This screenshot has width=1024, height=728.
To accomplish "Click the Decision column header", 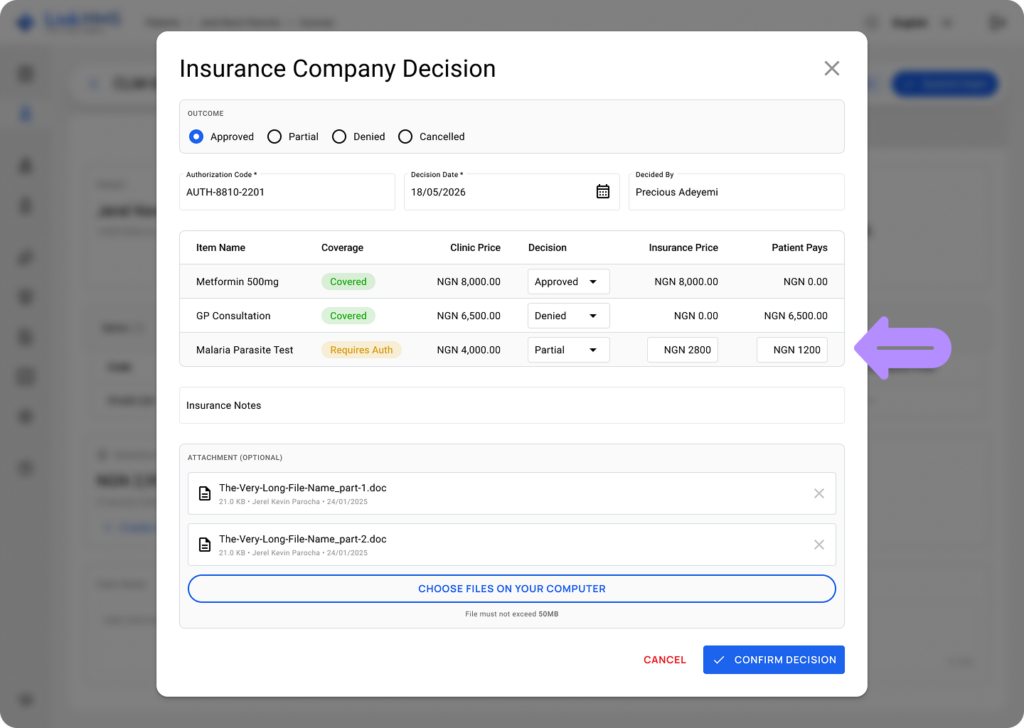I will [x=547, y=247].
